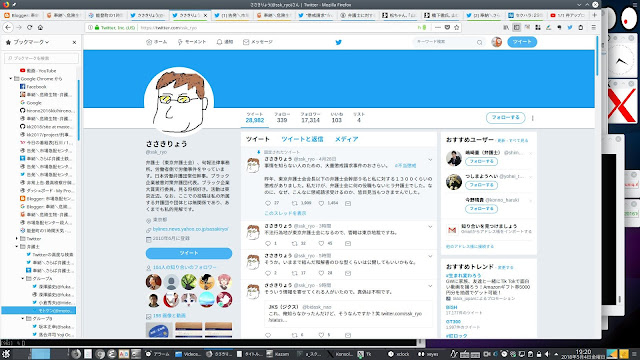Viewport: 640px width, 360px height.
Task: Reply to the pinned tweet
Action: (268, 203)
